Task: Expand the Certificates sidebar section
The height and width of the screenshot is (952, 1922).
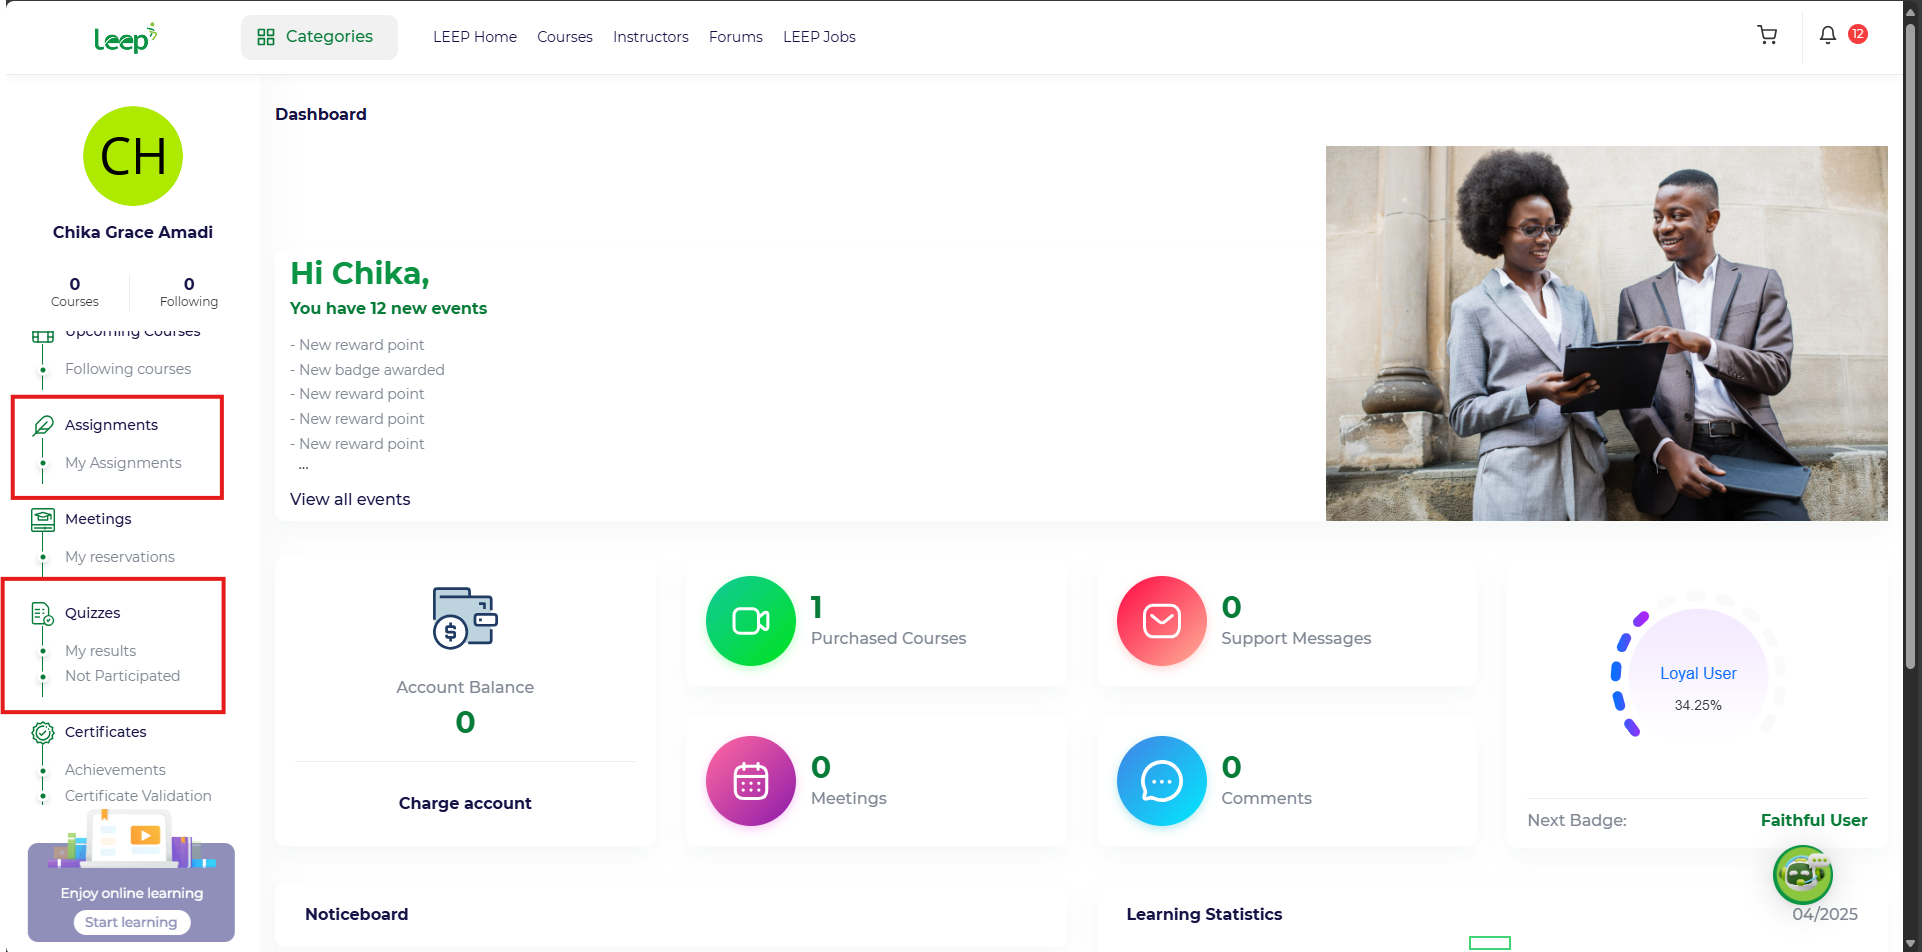Action: point(105,732)
